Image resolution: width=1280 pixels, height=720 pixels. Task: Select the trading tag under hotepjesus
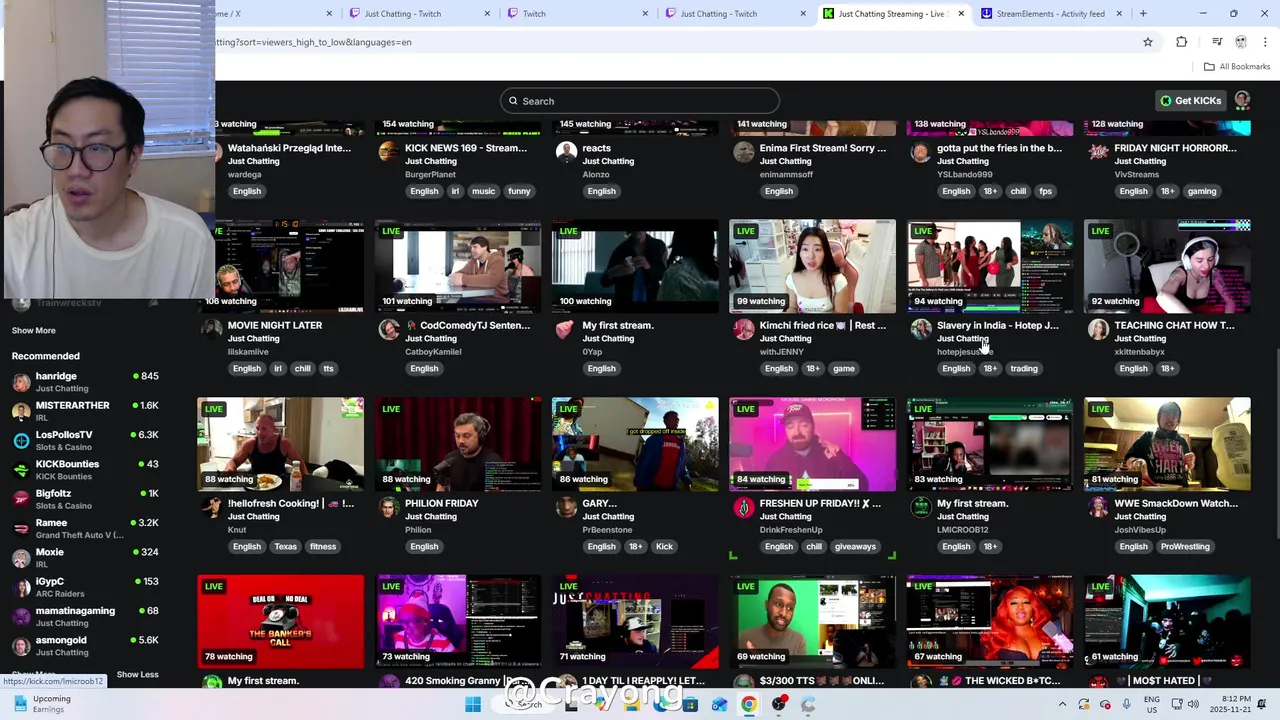click(x=1024, y=368)
